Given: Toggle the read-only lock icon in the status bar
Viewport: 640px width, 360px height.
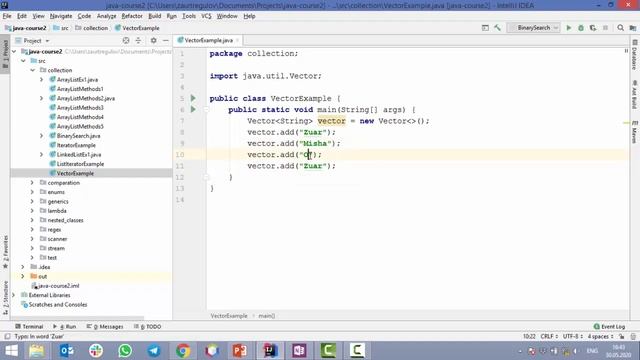Looking at the screenshot, I should 621,336.
